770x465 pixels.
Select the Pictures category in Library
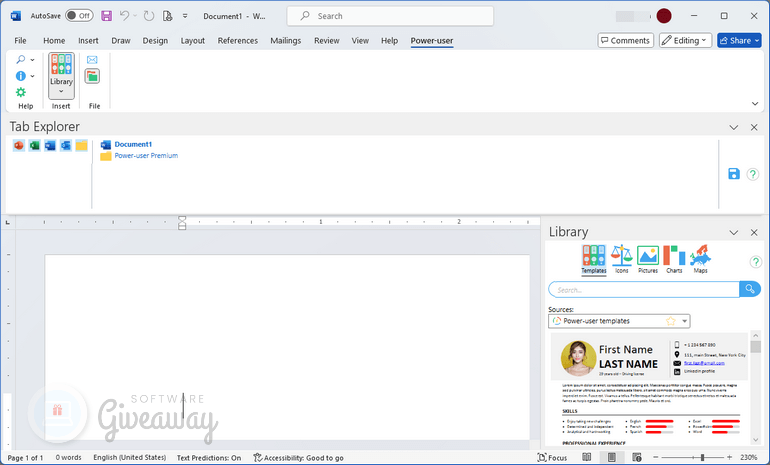(x=648, y=260)
